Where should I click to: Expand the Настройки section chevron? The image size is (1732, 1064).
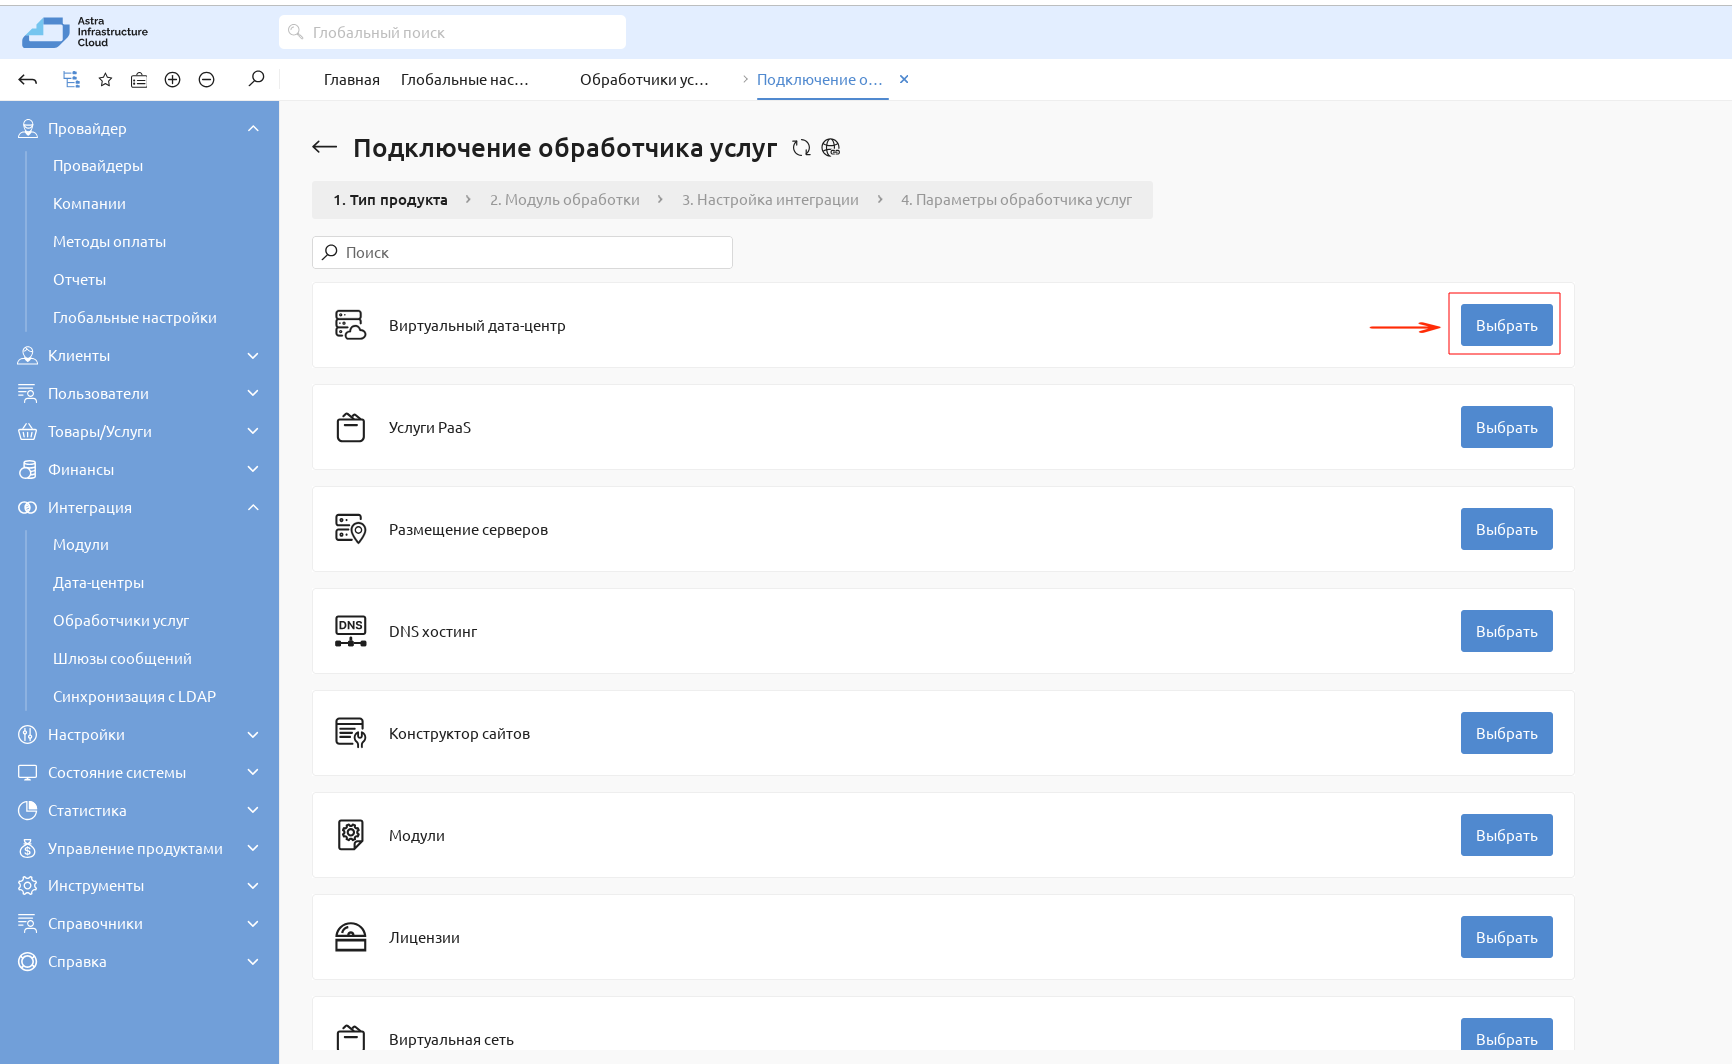tap(253, 734)
